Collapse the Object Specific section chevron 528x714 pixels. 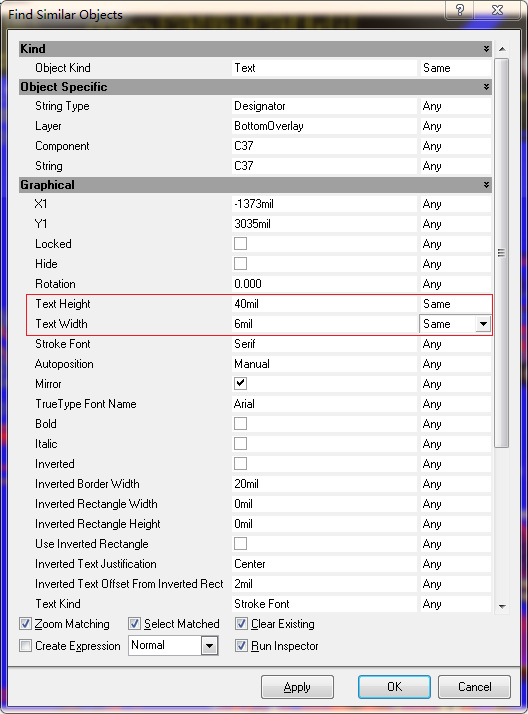[486, 87]
